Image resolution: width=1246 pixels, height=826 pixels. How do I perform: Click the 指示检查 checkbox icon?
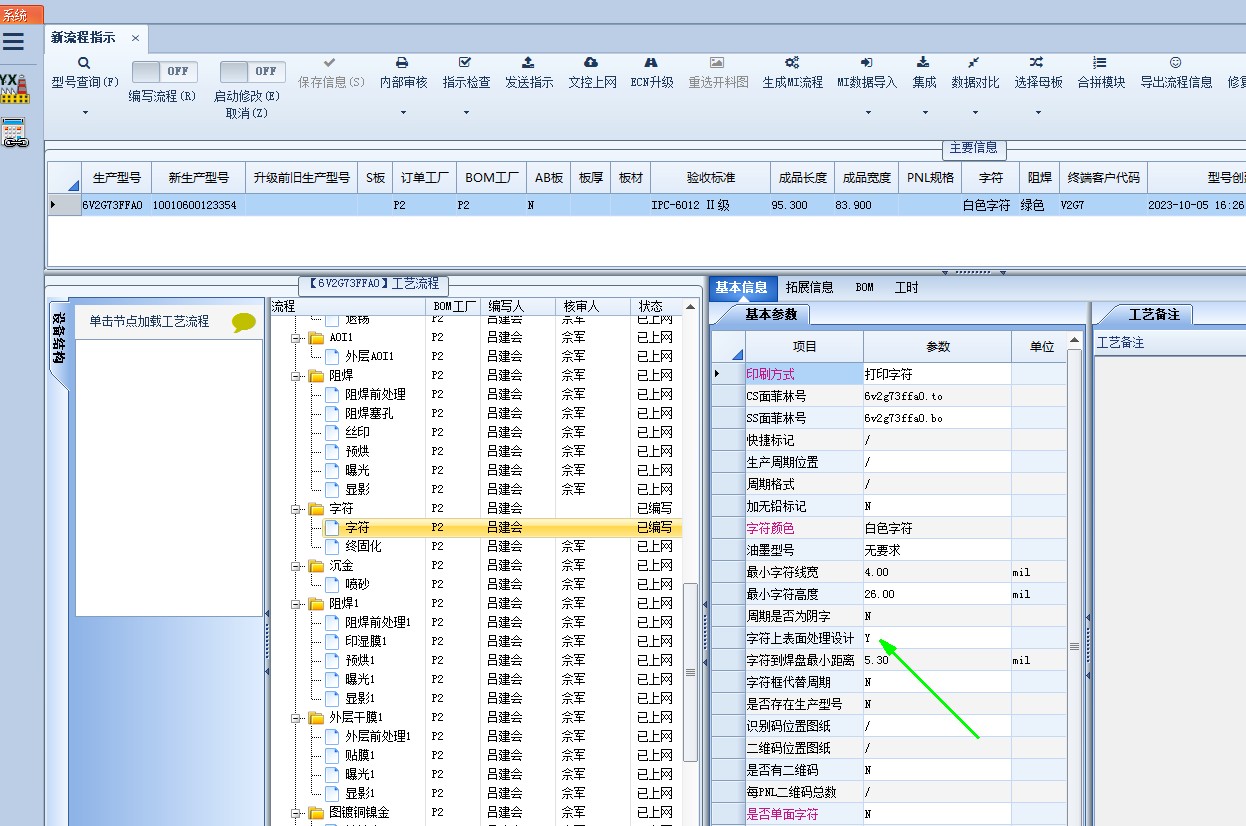(465, 62)
